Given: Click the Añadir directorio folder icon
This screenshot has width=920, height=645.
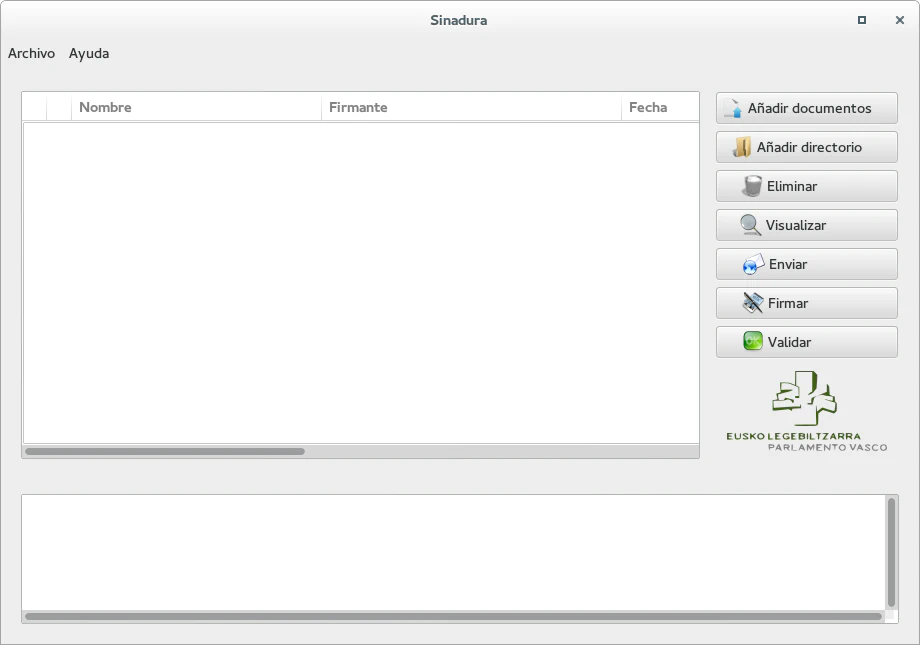Looking at the screenshot, I should [x=742, y=147].
